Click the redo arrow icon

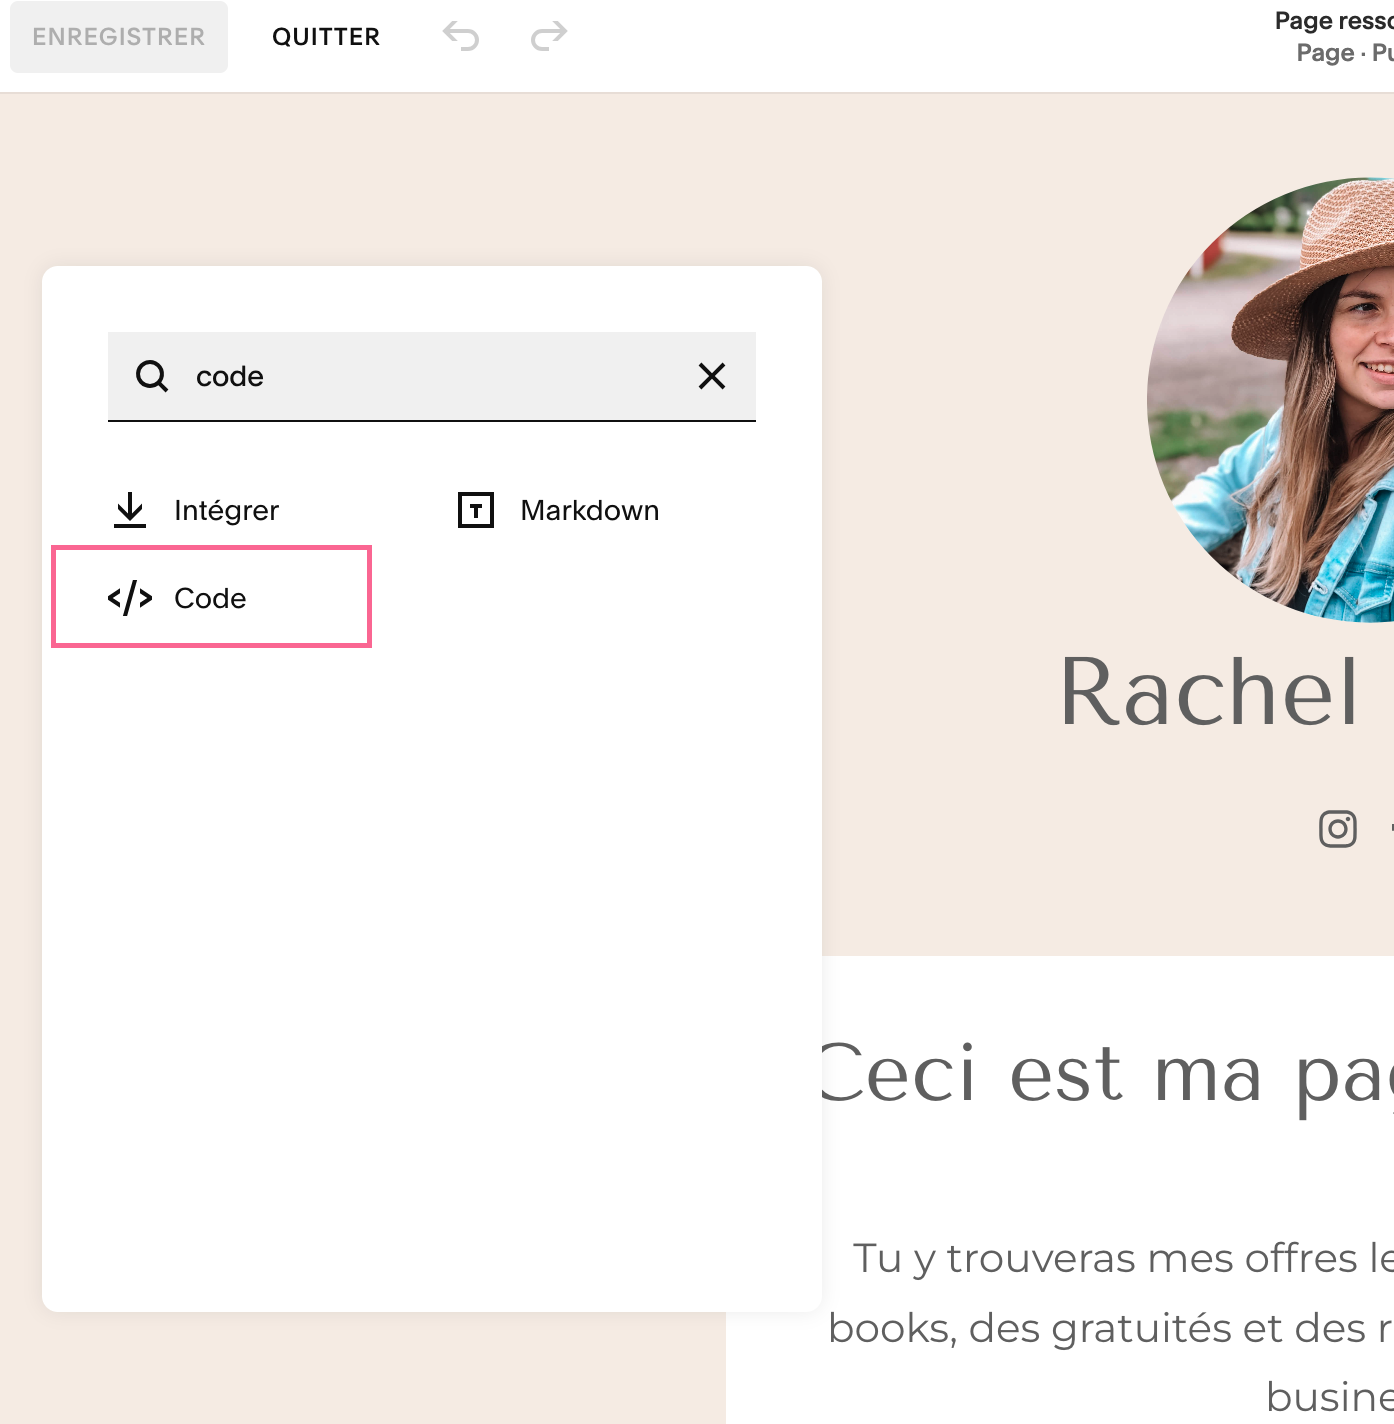(x=547, y=36)
